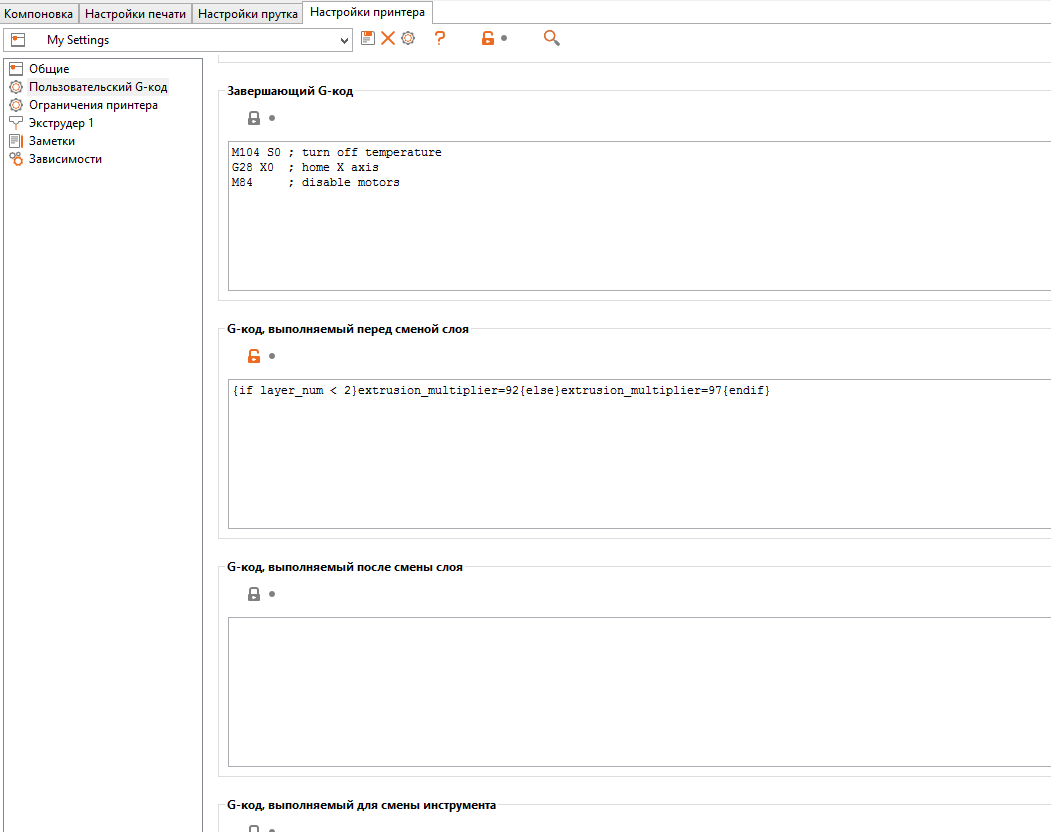The height and width of the screenshot is (832, 1051).
Task: Click the orange unlocked padlock in top toolbar
Action: 488,38
